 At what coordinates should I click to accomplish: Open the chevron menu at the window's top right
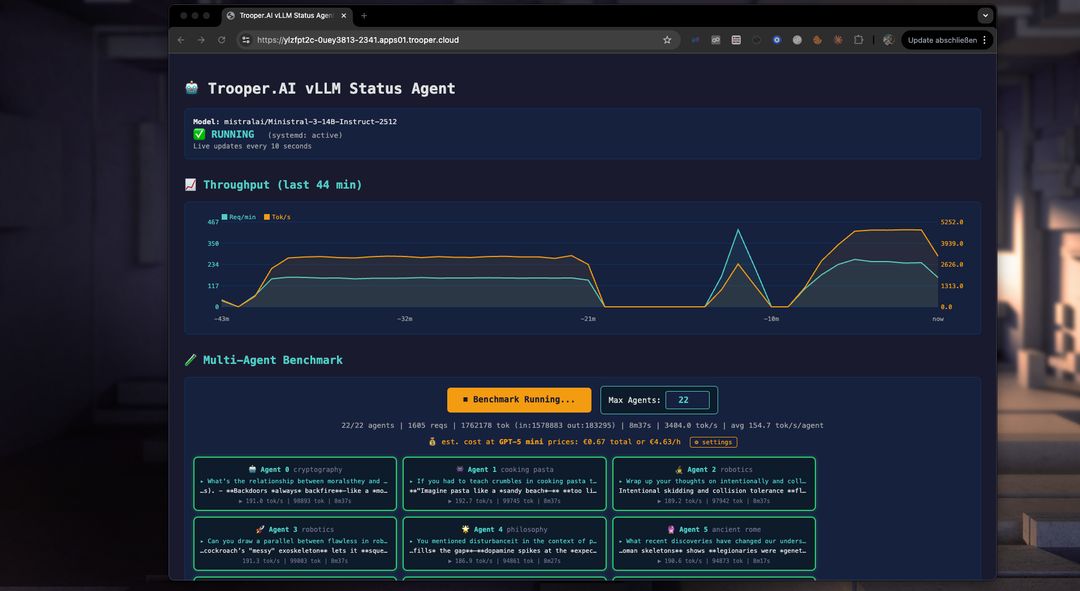coord(985,15)
